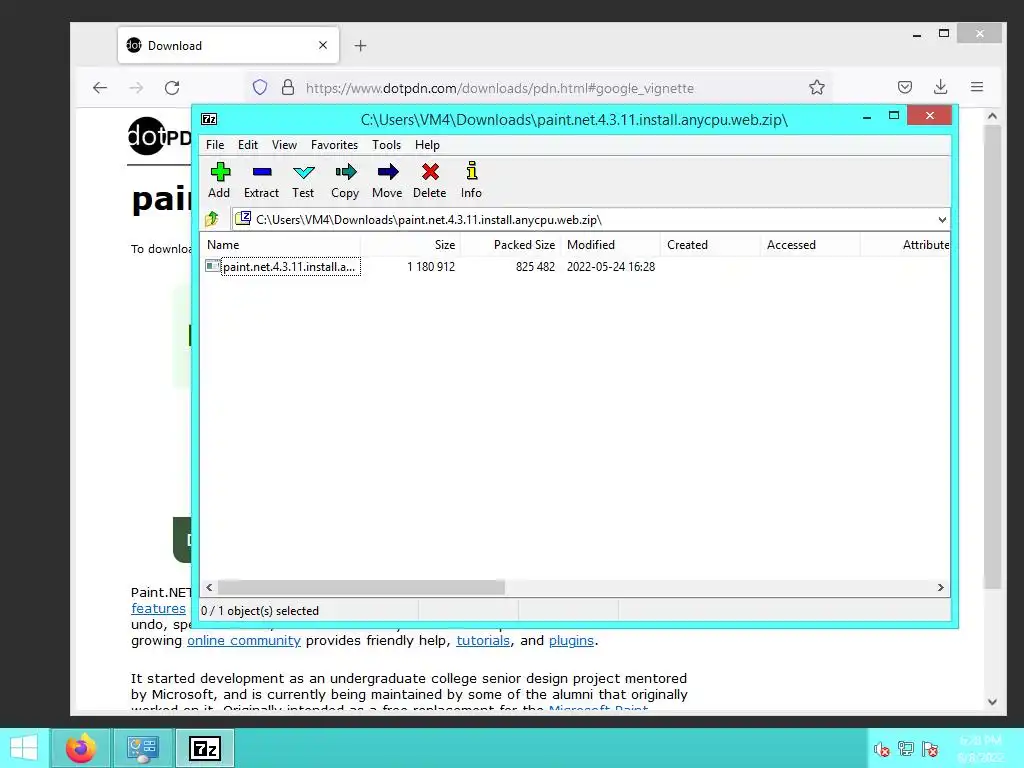Viewport: 1024px width, 768px height.
Task: Open the tutorials link
Action: [483, 641]
